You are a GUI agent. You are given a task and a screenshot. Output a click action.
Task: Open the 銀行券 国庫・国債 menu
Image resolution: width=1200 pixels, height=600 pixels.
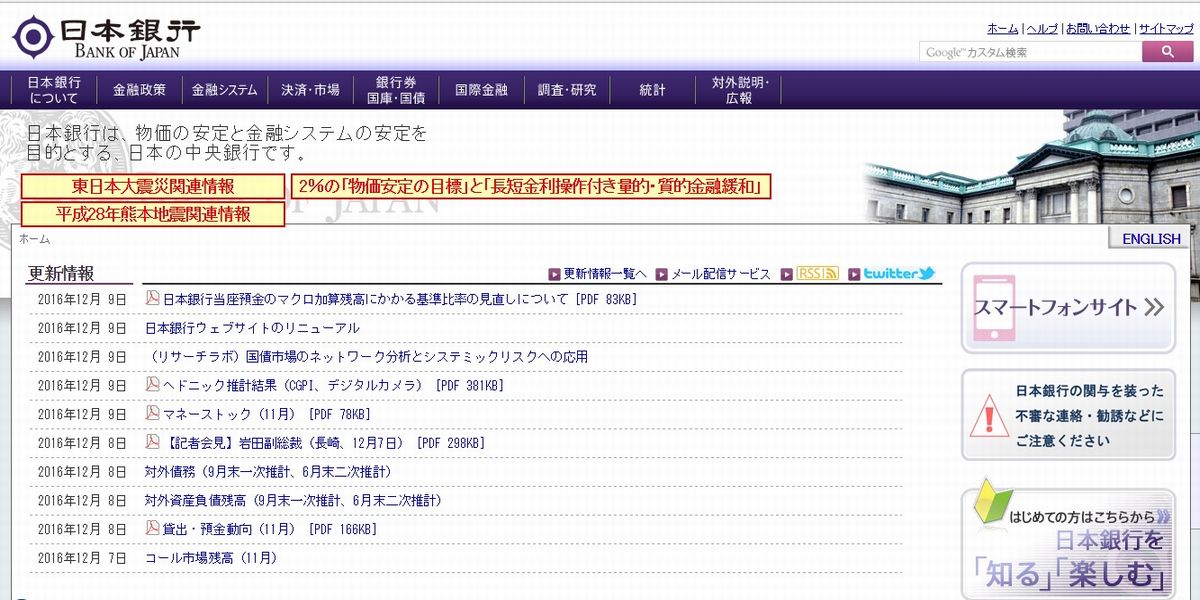[396, 90]
